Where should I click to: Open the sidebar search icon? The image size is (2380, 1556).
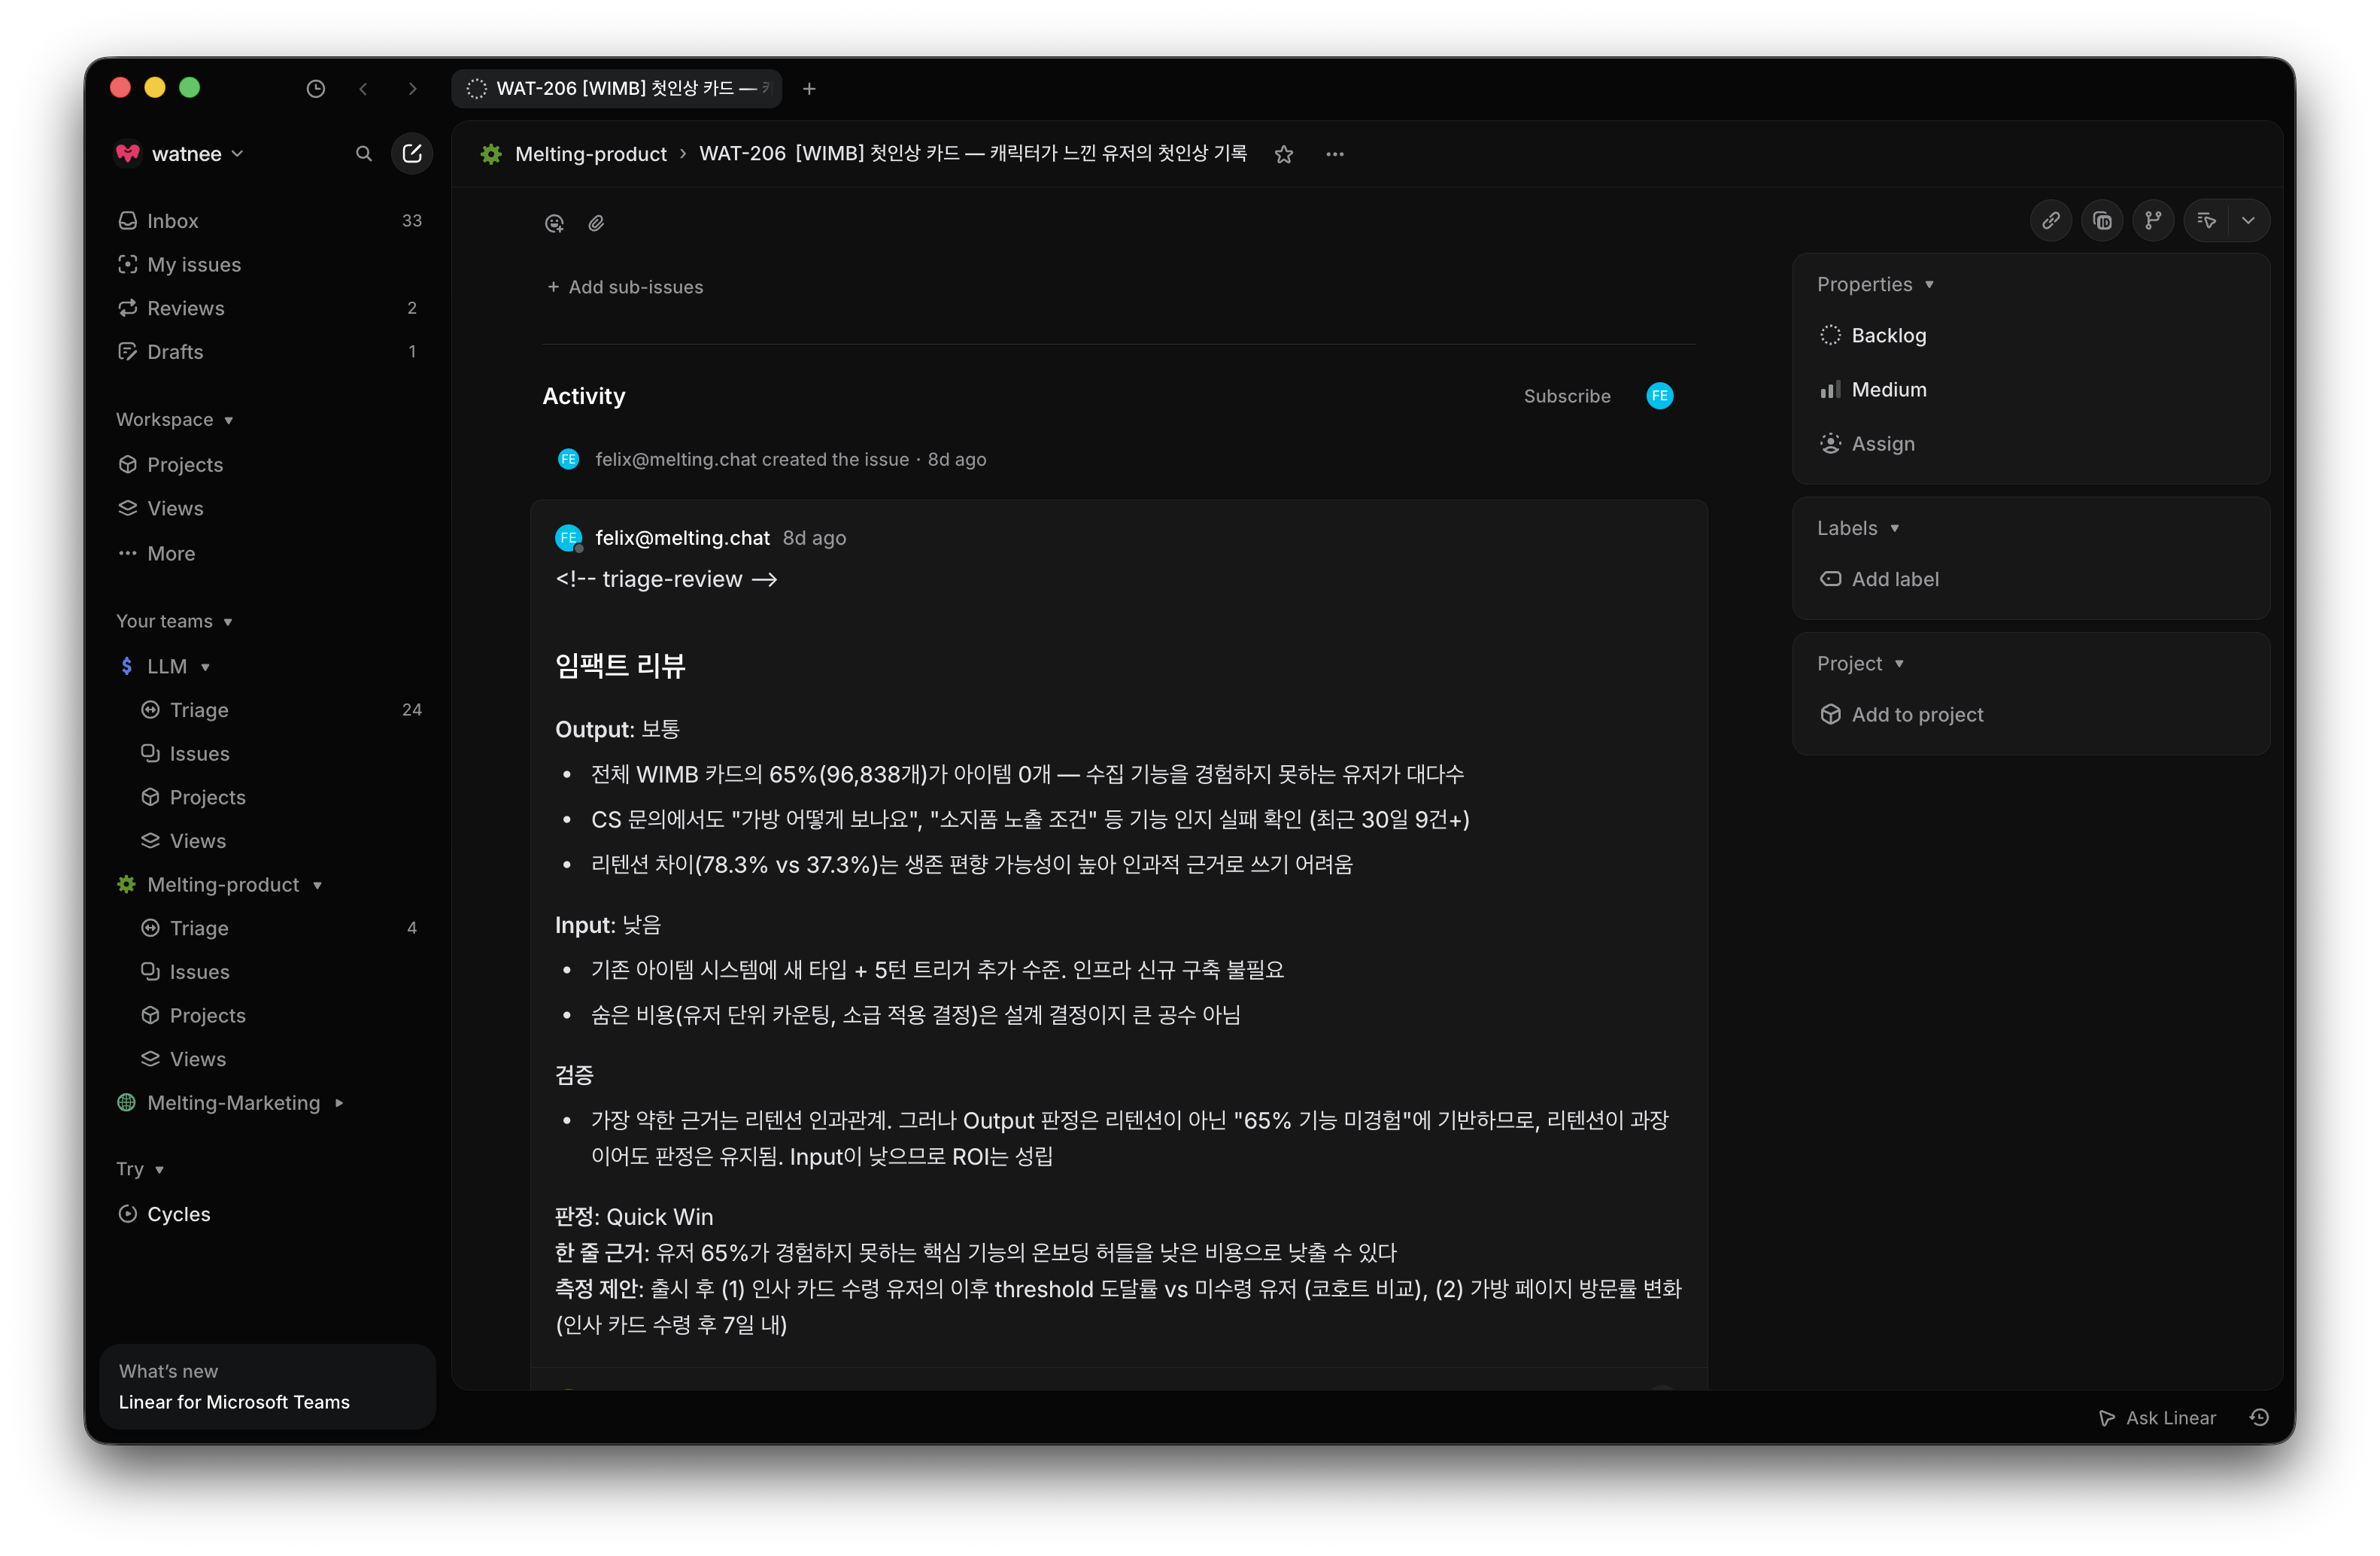(364, 153)
